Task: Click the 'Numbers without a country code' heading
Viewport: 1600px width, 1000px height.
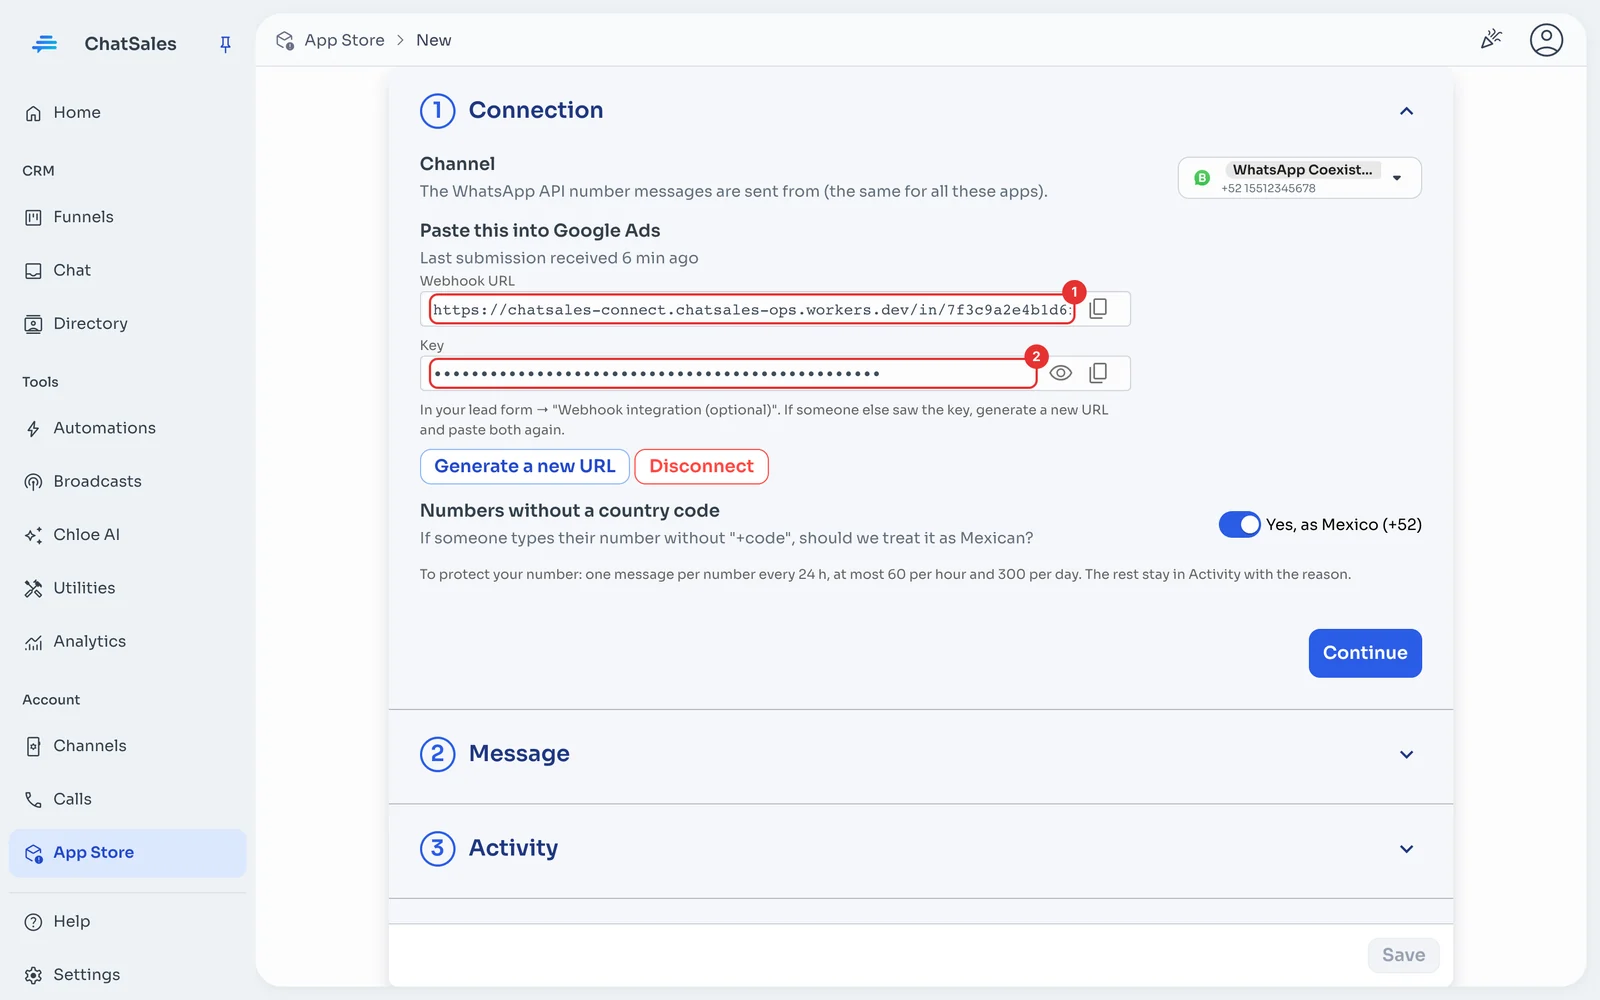Action: 570,511
